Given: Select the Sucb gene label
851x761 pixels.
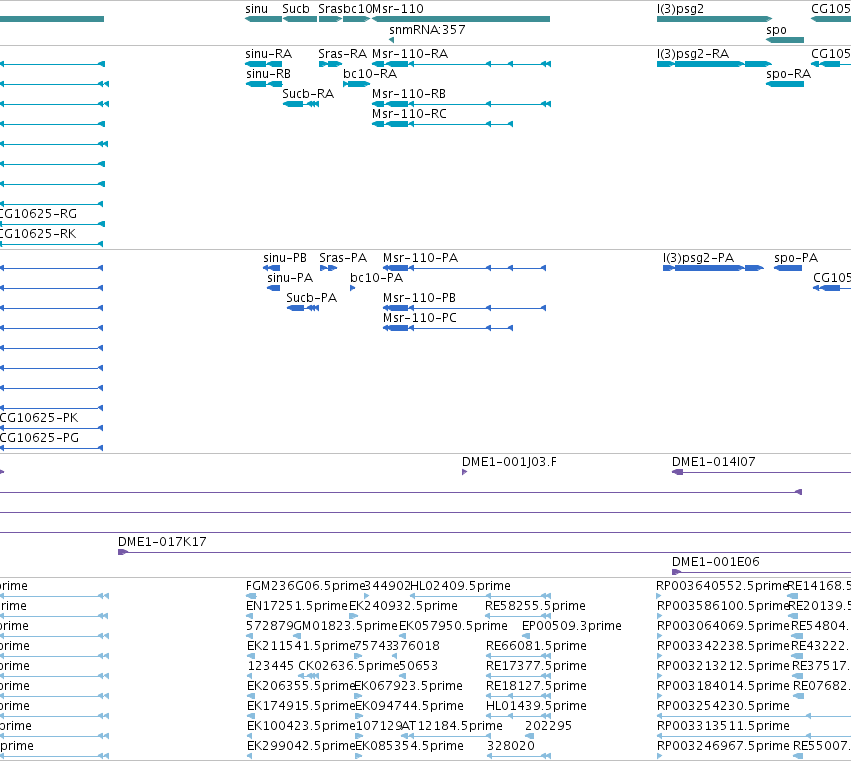Looking at the screenshot, I should click(296, 9).
